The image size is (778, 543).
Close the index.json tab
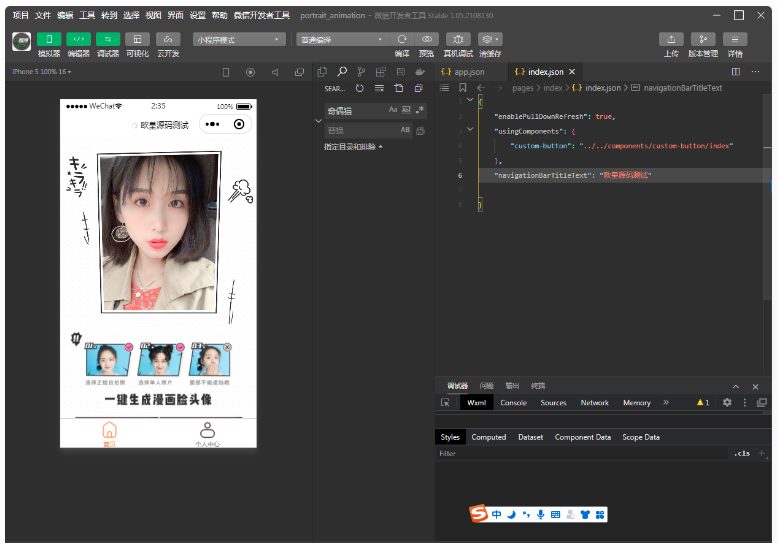point(572,72)
